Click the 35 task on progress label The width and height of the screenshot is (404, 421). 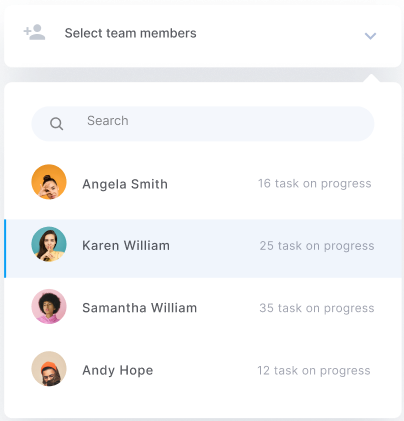point(317,308)
